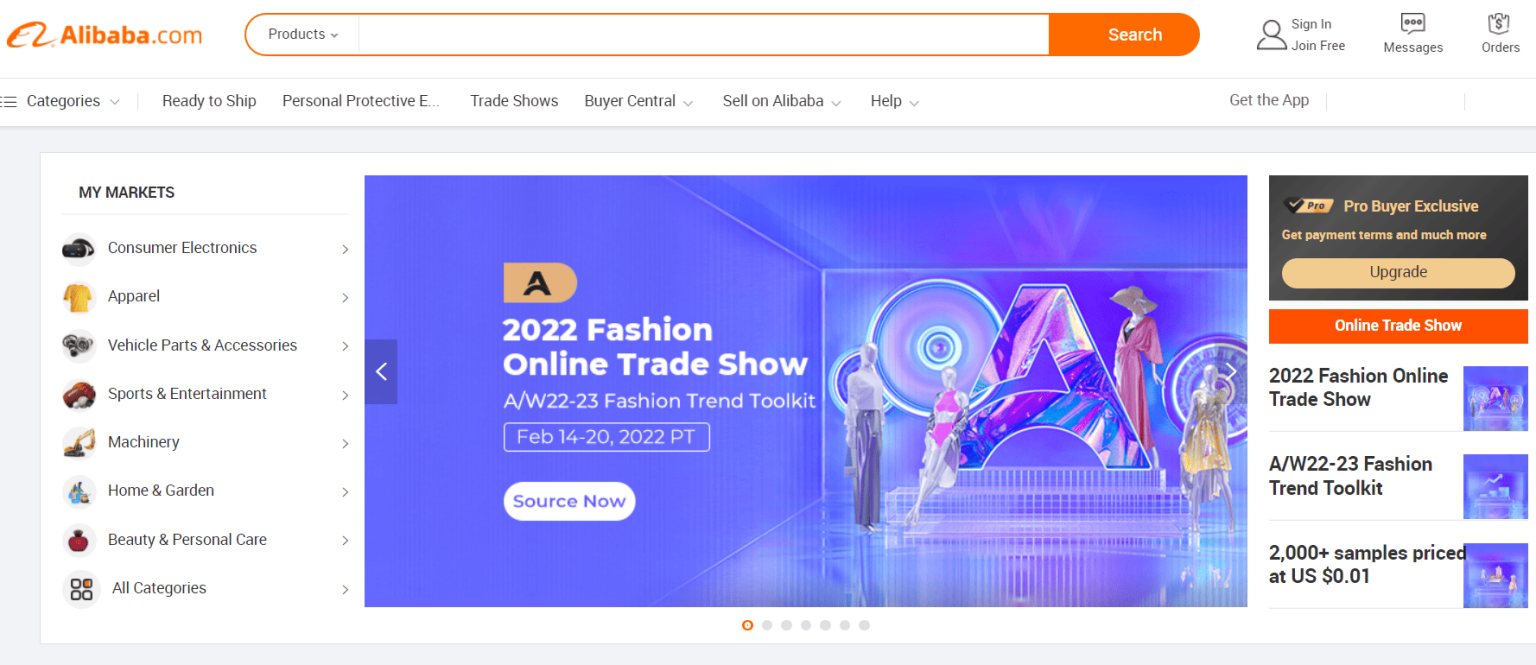
Task: Open the Trade Shows nav item
Action: coord(514,101)
